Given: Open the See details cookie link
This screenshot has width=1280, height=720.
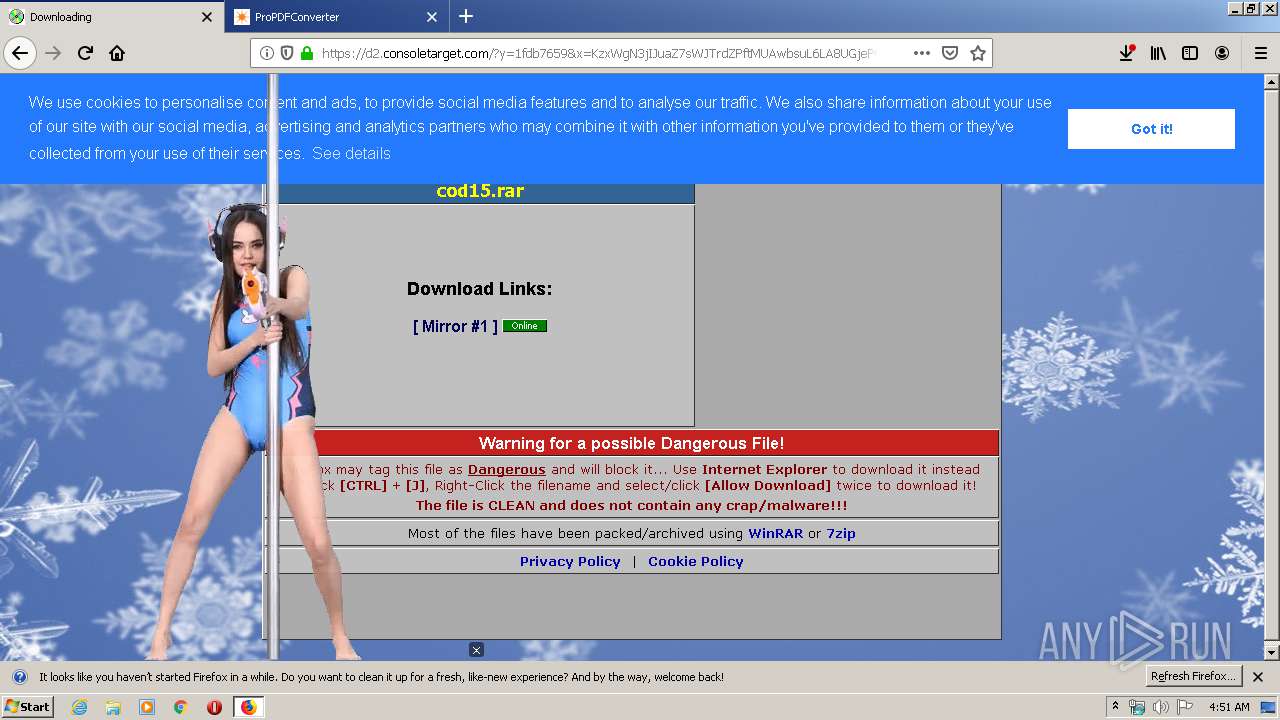Looking at the screenshot, I should pyautogui.click(x=351, y=153).
